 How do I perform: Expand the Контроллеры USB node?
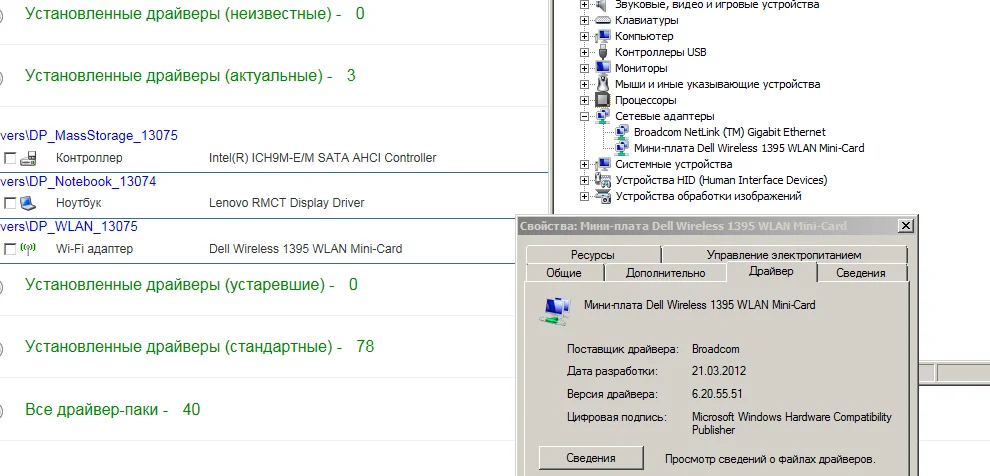point(584,52)
